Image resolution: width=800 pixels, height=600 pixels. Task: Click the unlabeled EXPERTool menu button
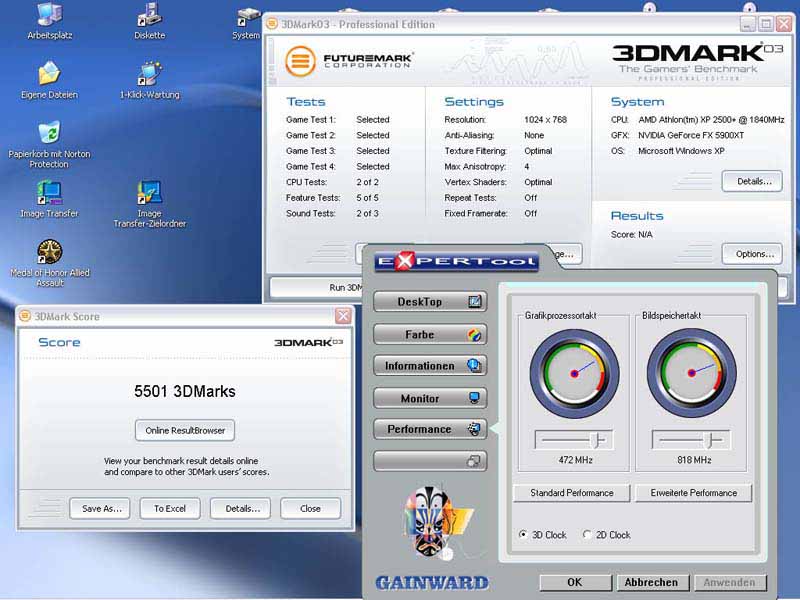pyautogui.click(x=430, y=461)
